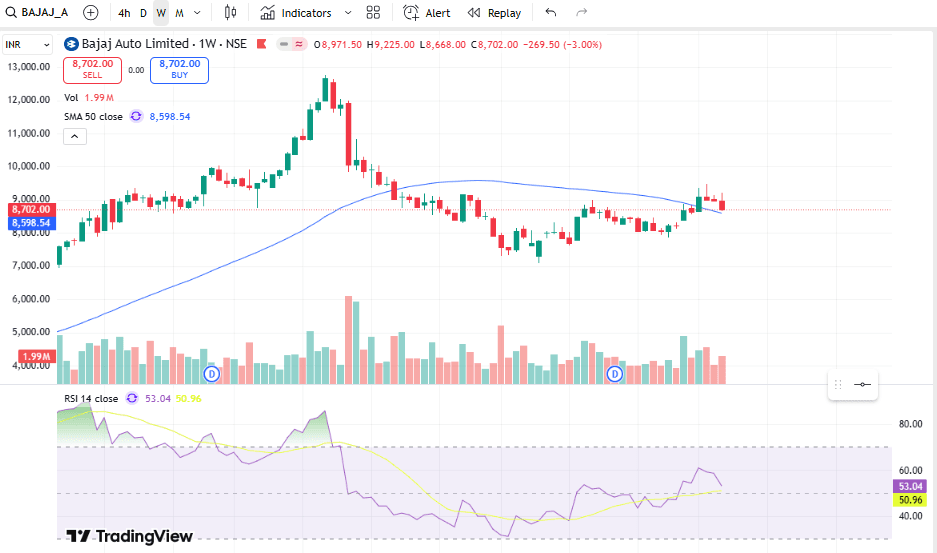Viewport: 937px width, 553px height.
Task: Toggle the market status pill indicator
Action: [292, 44]
